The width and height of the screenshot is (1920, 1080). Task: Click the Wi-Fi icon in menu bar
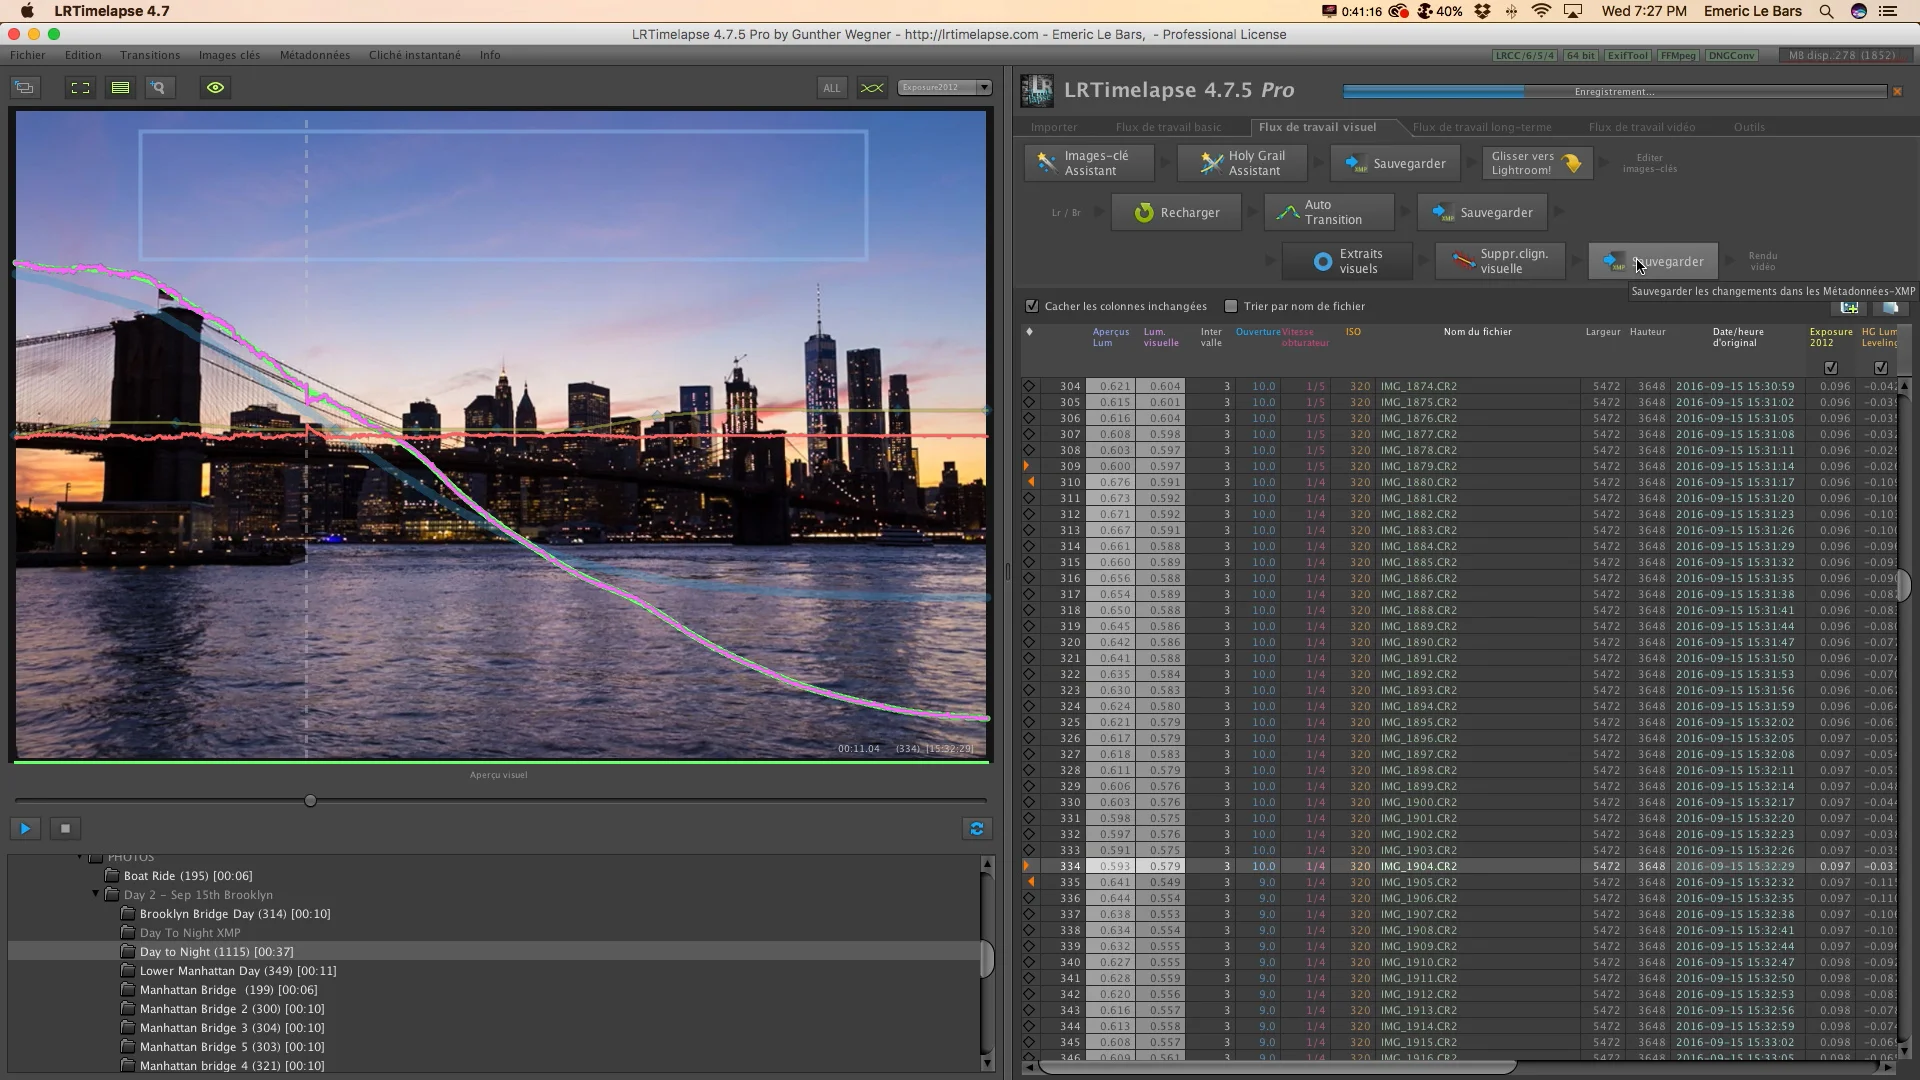(x=1542, y=12)
